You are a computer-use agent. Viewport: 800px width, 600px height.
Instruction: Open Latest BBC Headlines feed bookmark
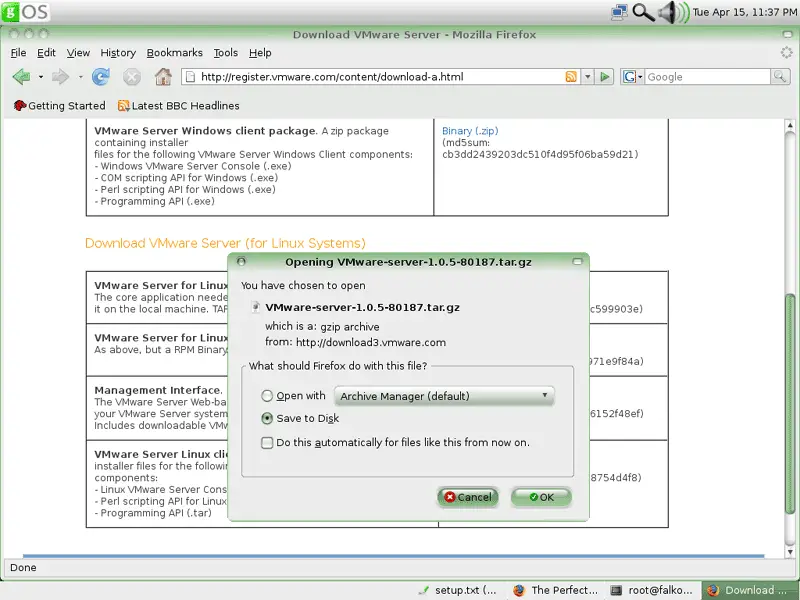(x=179, y=106)
